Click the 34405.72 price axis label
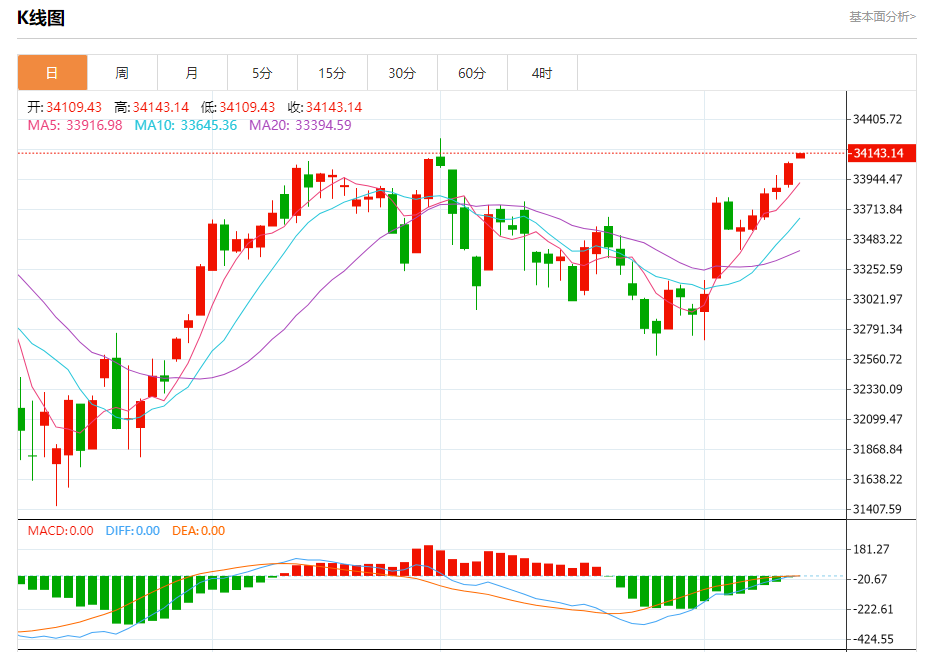 click(x=878, y=119)
